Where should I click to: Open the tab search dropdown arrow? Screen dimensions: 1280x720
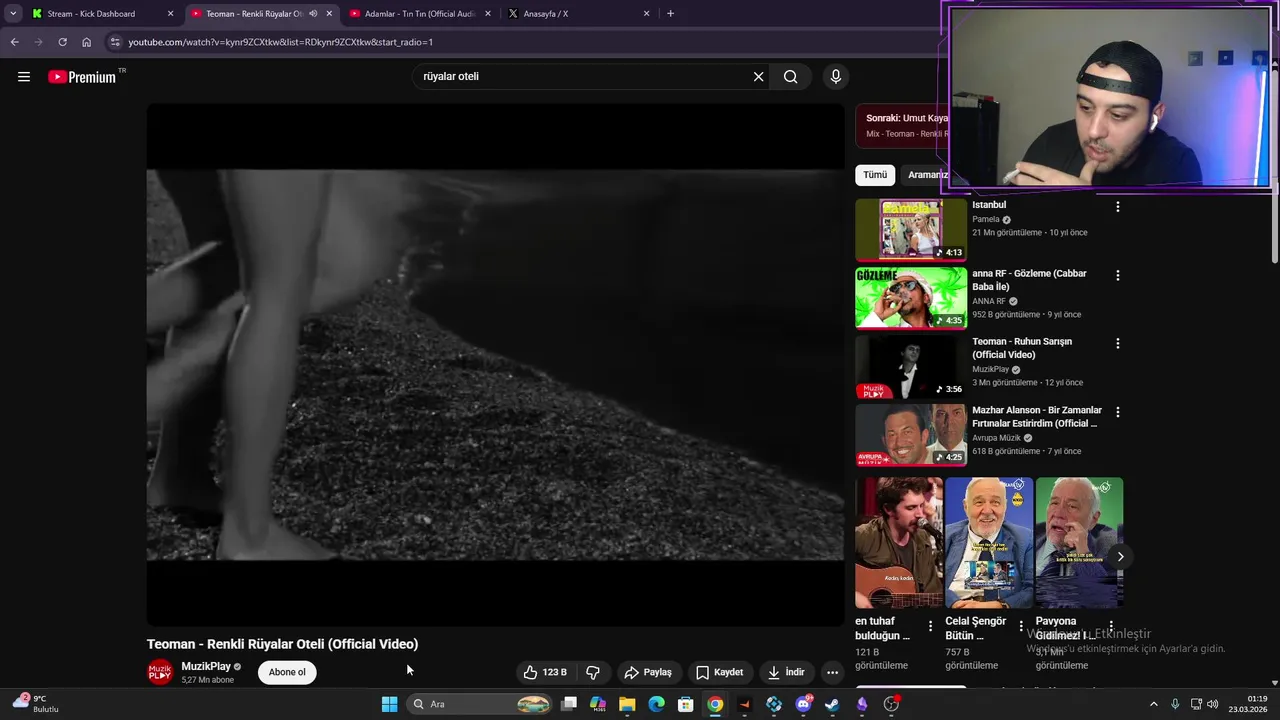[13, 14]
